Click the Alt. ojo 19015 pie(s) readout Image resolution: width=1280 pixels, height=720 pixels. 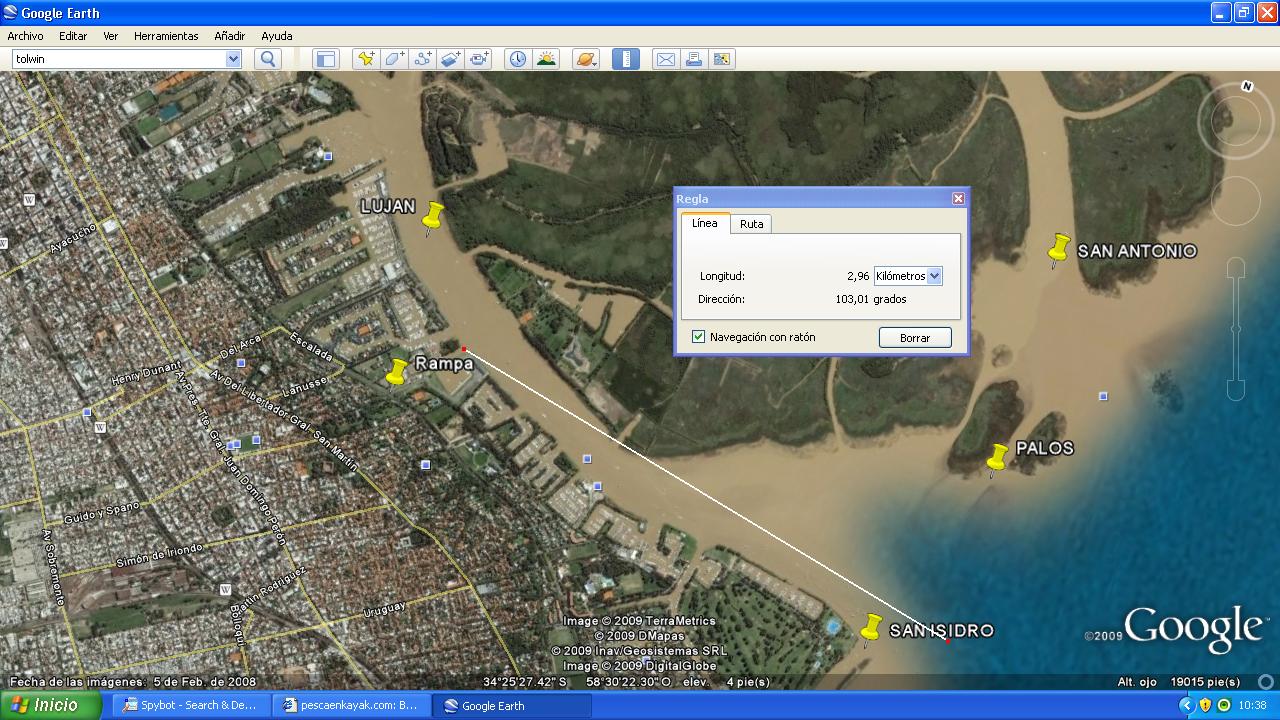tap(1178, 682)
